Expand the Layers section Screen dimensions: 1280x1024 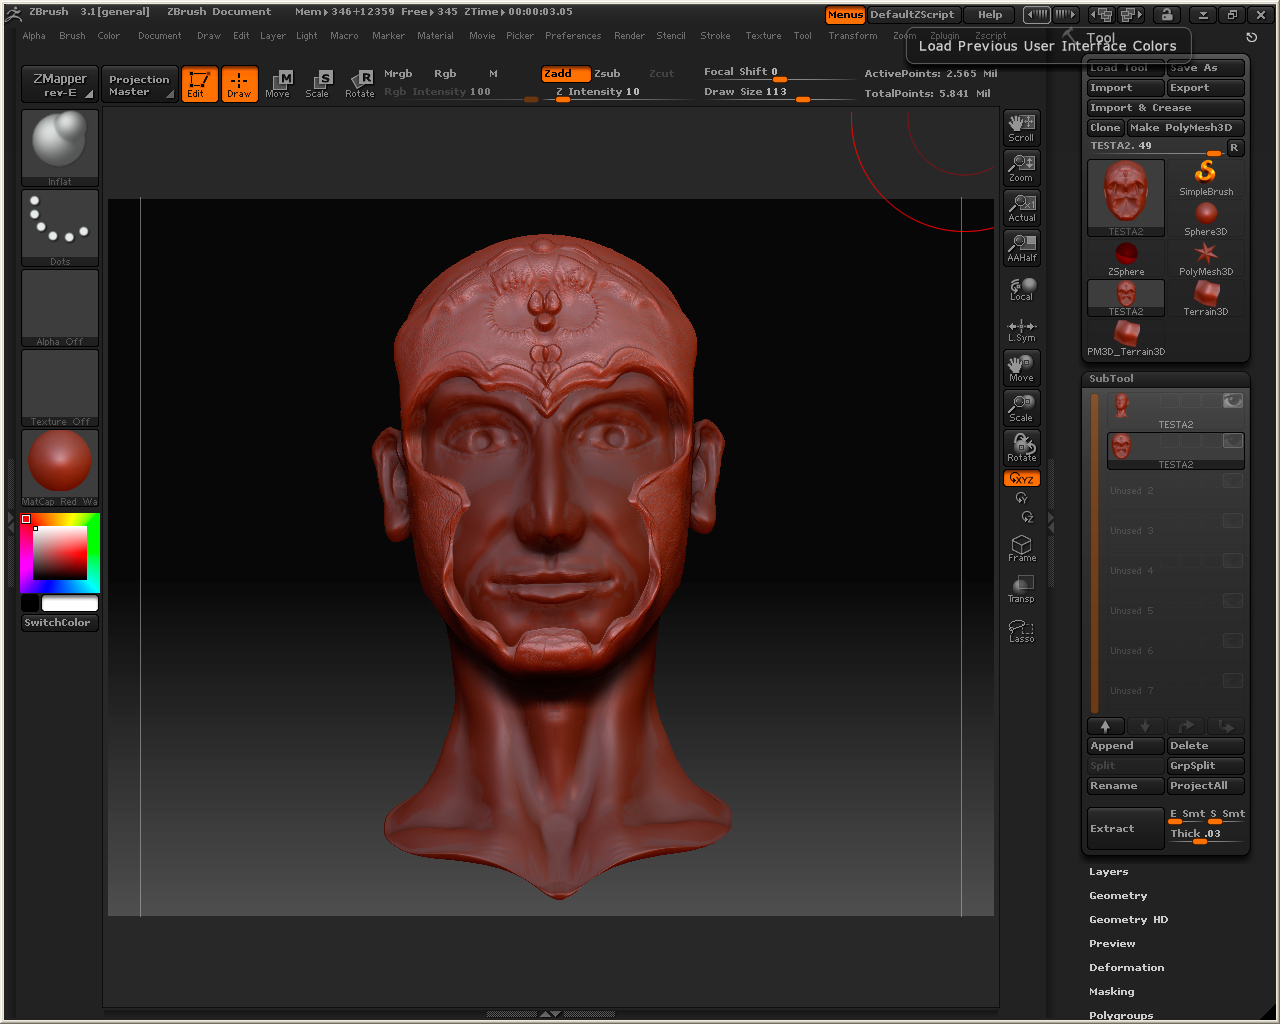pyautogui.click(x=1108, y=872)
